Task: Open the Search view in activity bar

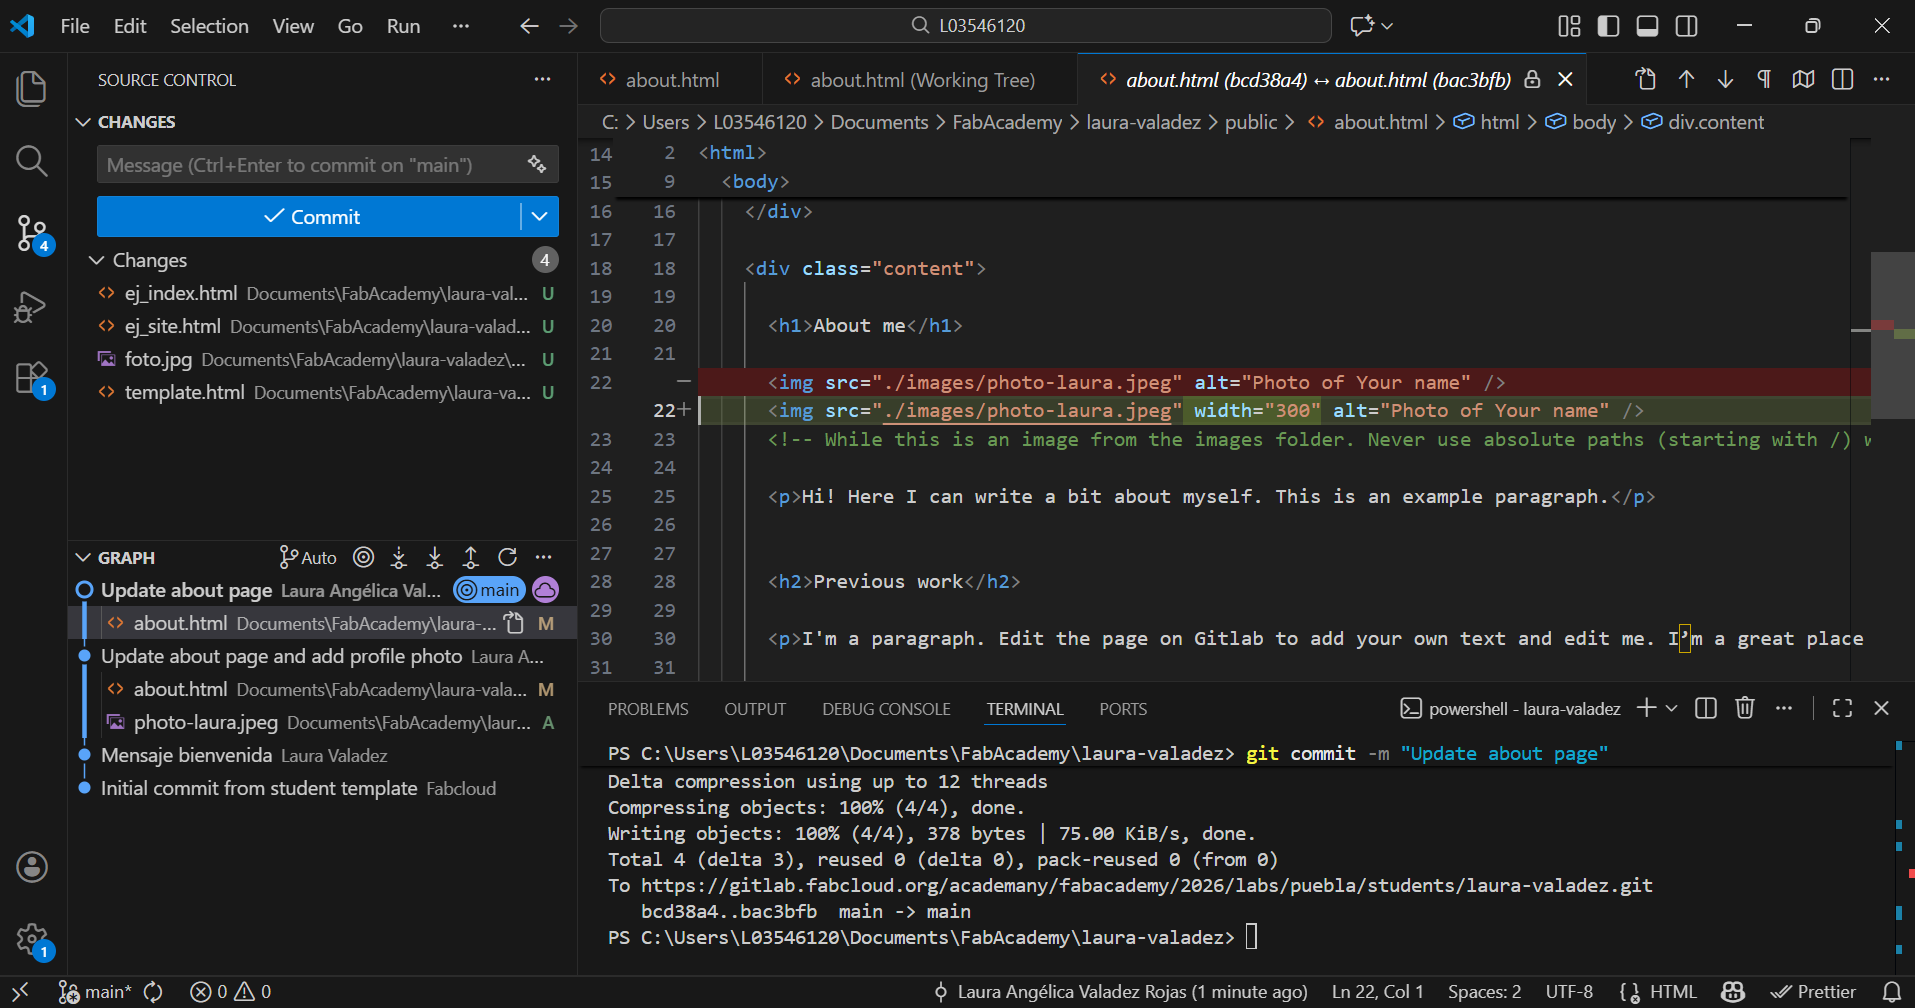Action: (x=32, y=160)
